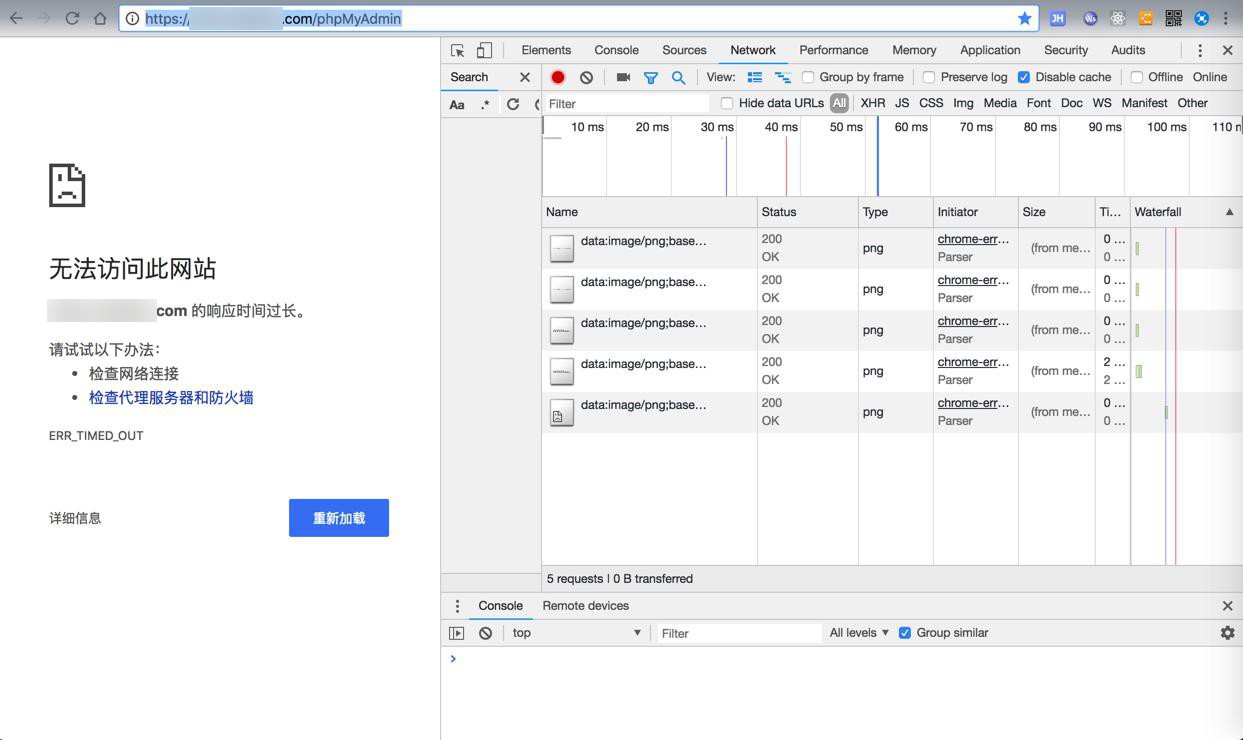Uncheck Disable cache checkbox
Viewport: 1243px width, 740px height.
1024,77
